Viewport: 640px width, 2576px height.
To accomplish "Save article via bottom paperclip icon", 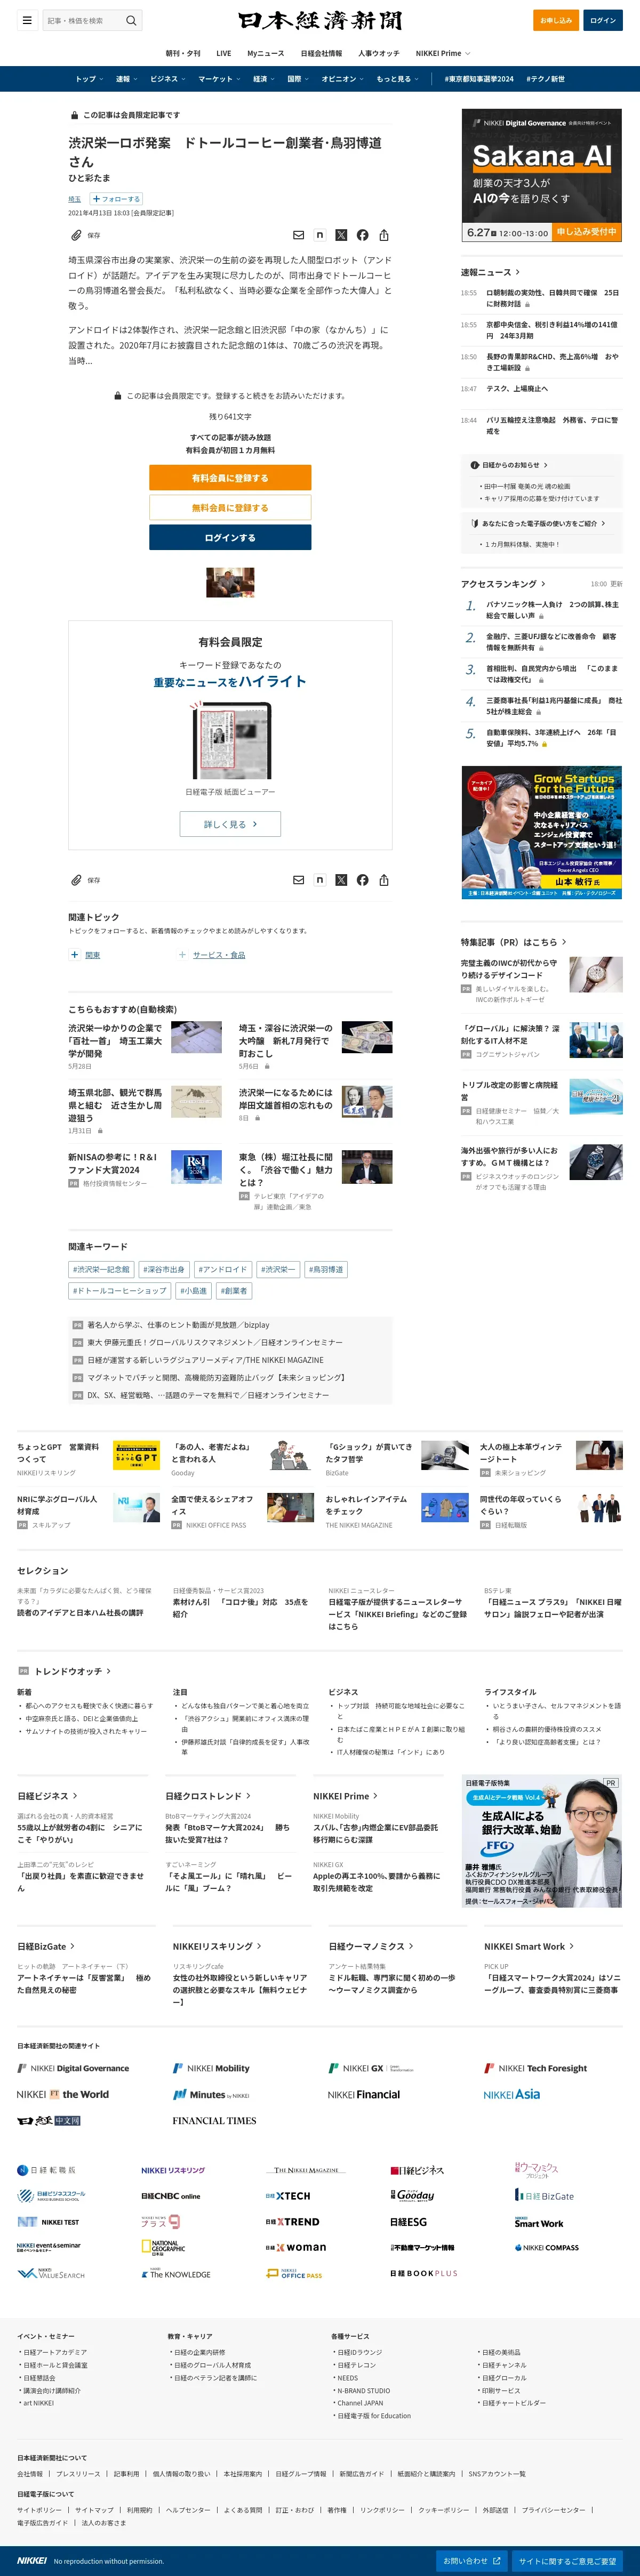I will [x=76, y=880].
